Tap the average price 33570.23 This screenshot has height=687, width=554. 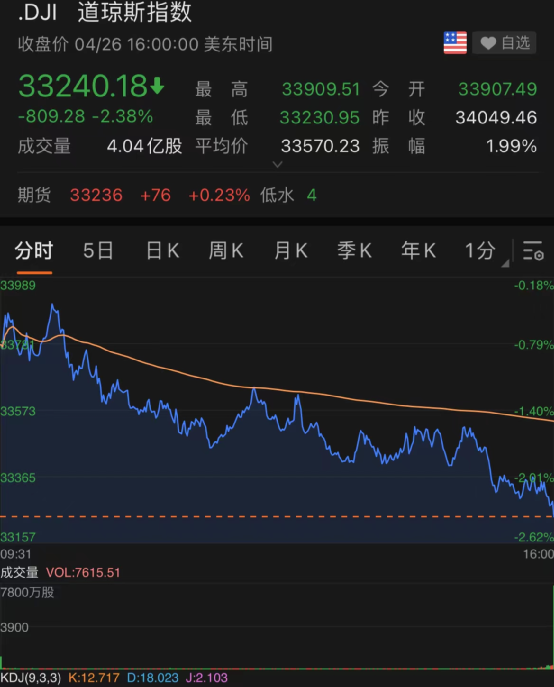[320, 146]
